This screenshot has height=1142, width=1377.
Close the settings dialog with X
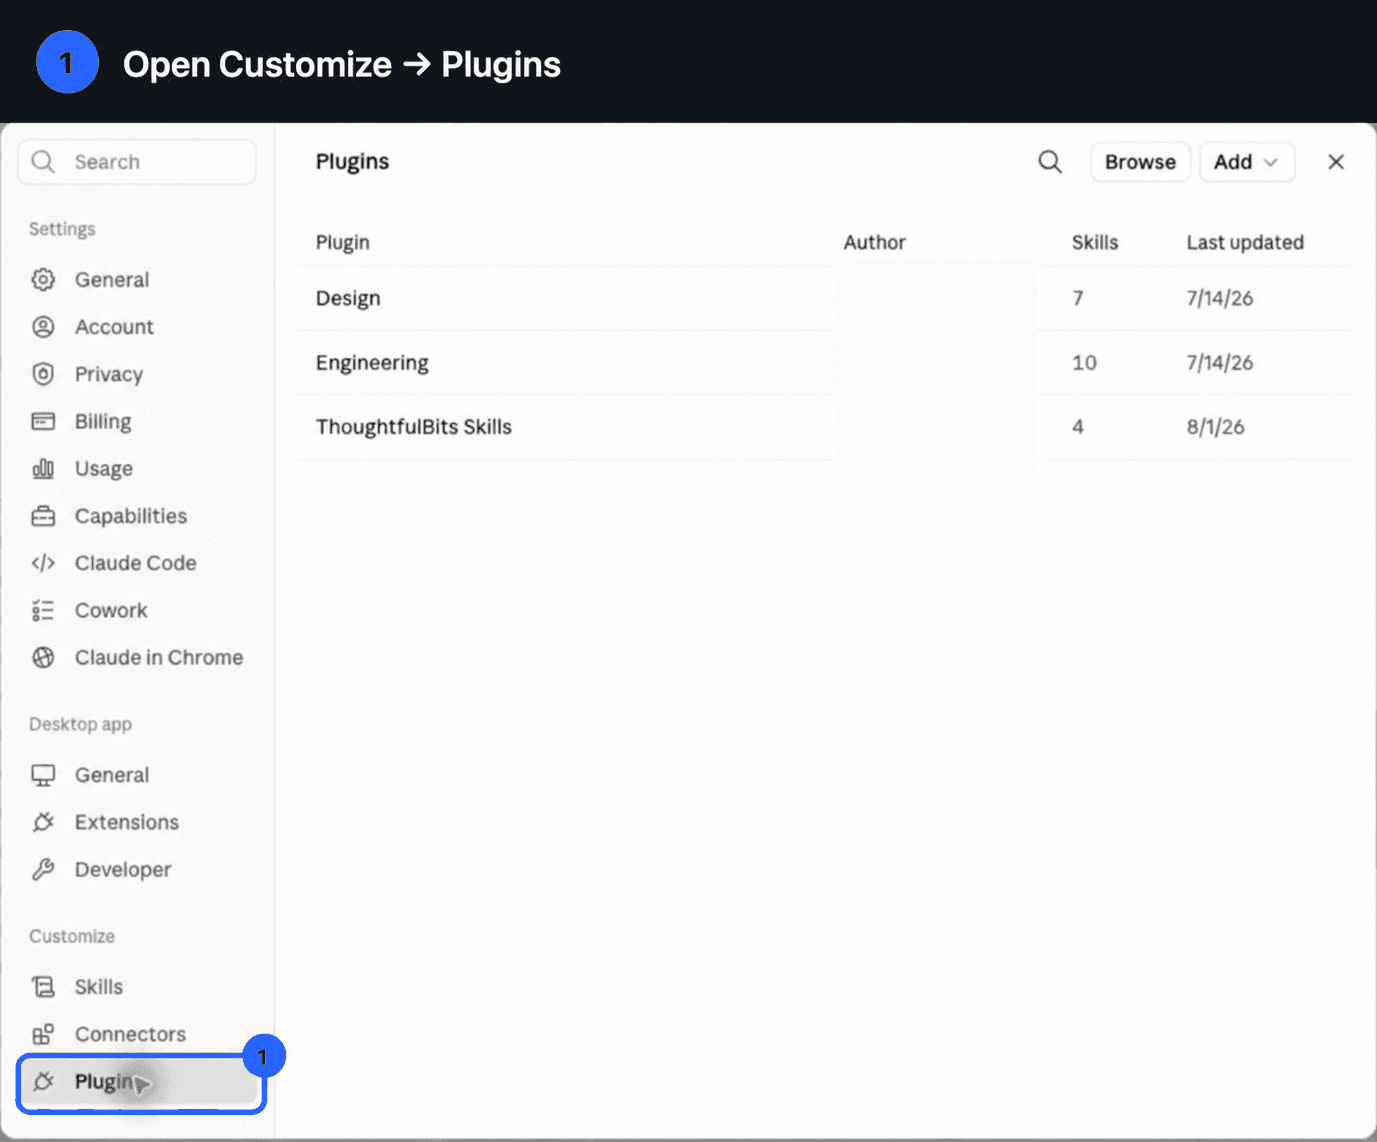click(1336, 162)
